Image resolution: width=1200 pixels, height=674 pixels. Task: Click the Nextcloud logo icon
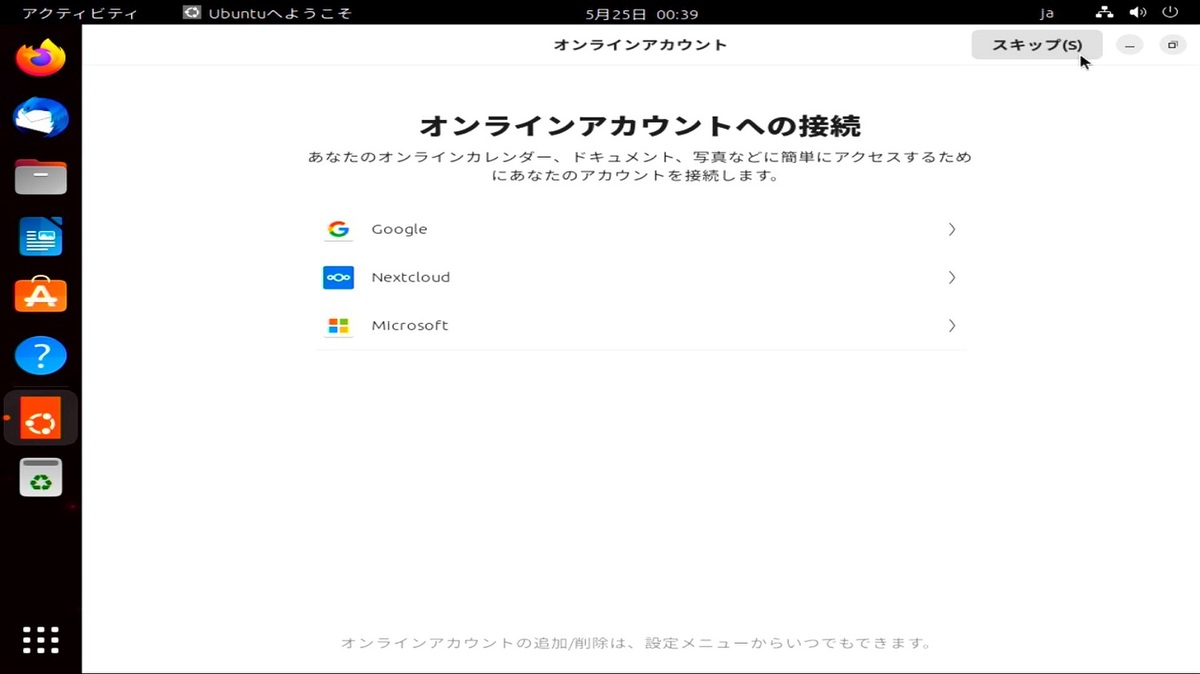point(338,277)
